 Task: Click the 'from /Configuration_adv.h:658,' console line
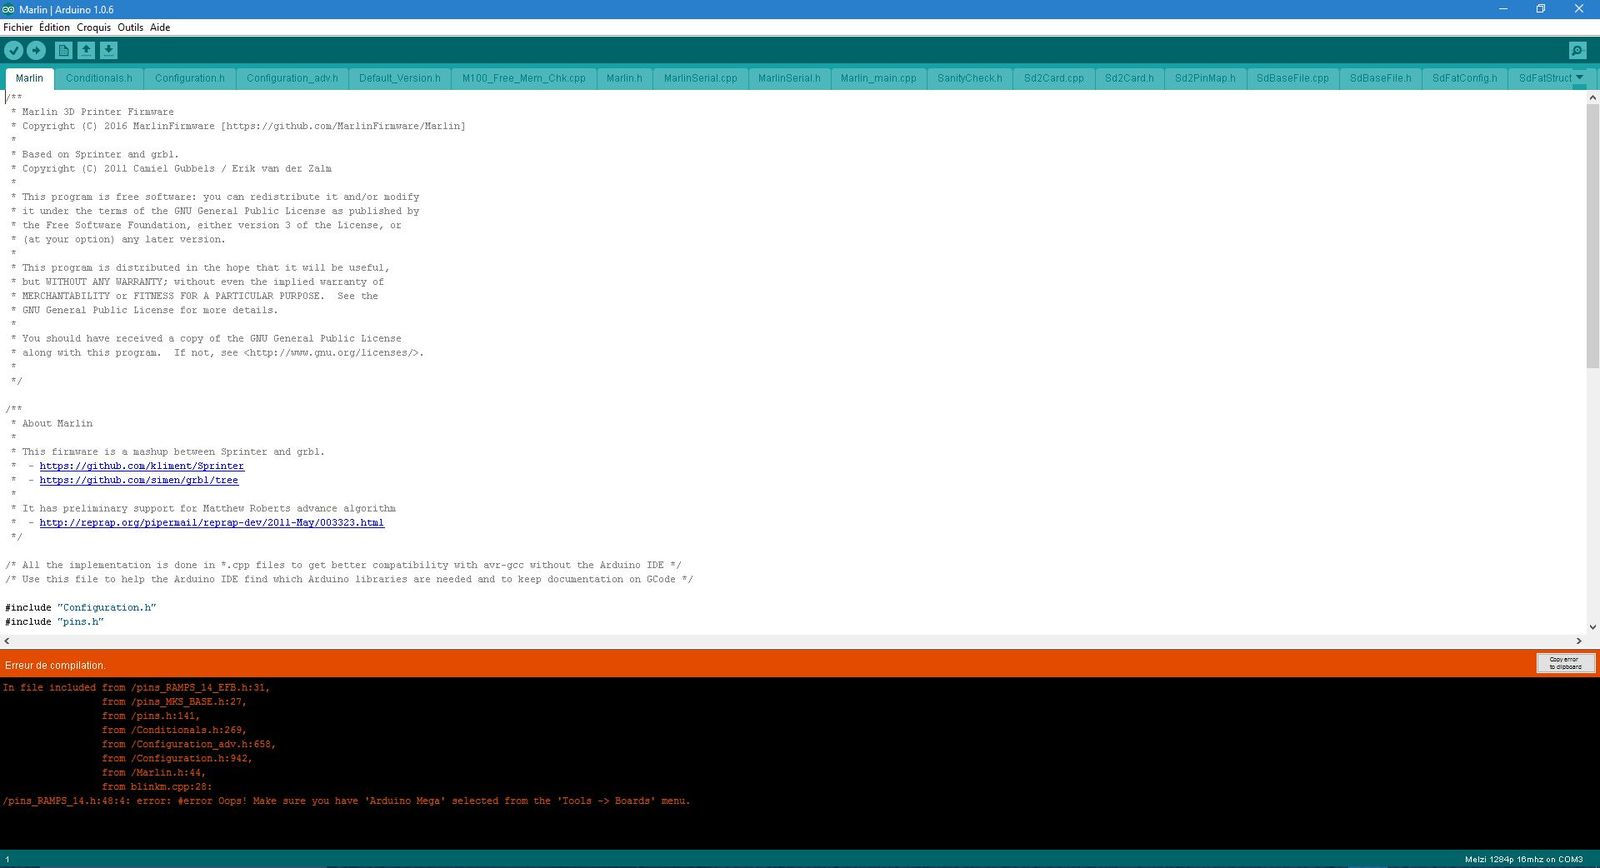(189, 744)
